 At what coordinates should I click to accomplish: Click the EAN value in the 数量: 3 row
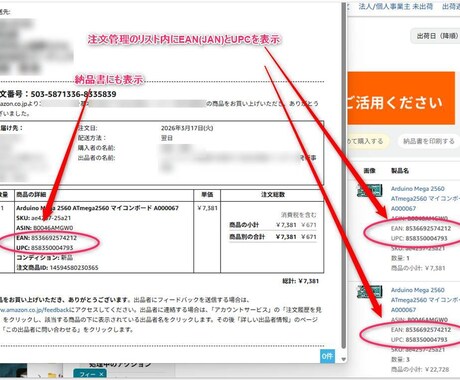(x=428, y=330)
